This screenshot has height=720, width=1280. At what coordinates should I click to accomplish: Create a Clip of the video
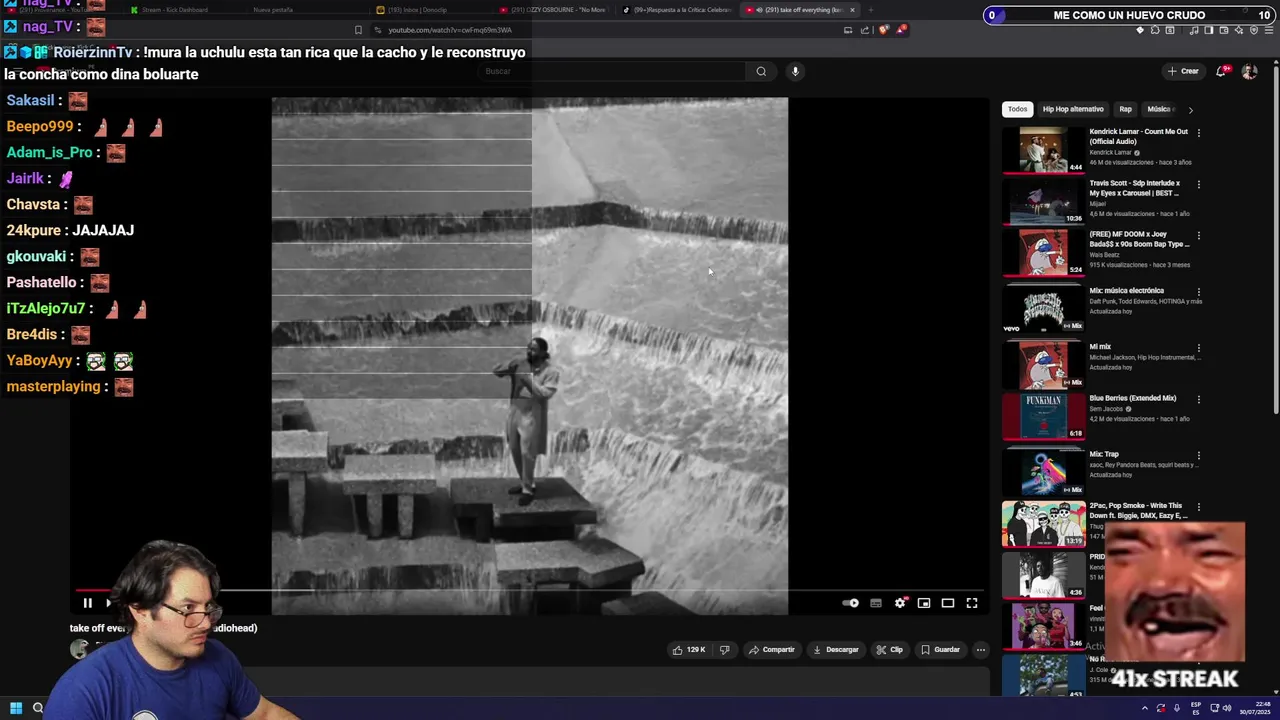889,650
